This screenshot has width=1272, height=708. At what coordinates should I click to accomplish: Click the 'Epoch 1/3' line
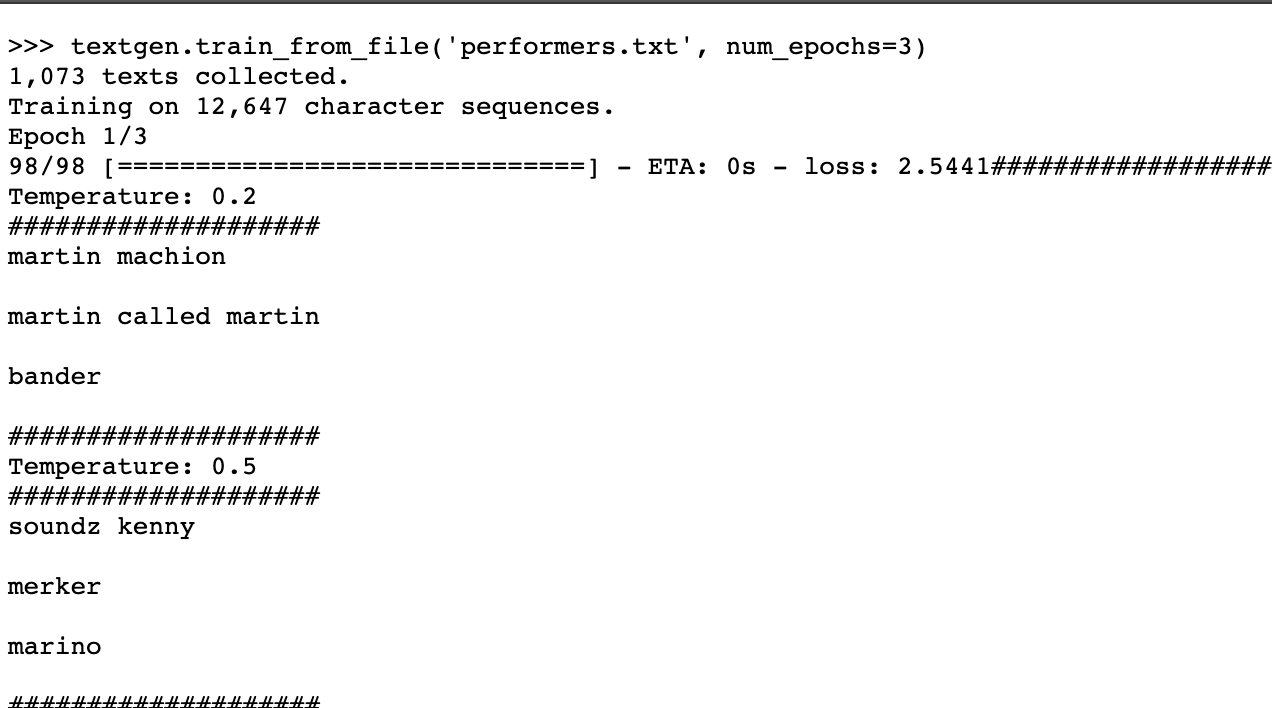[78, 137]
